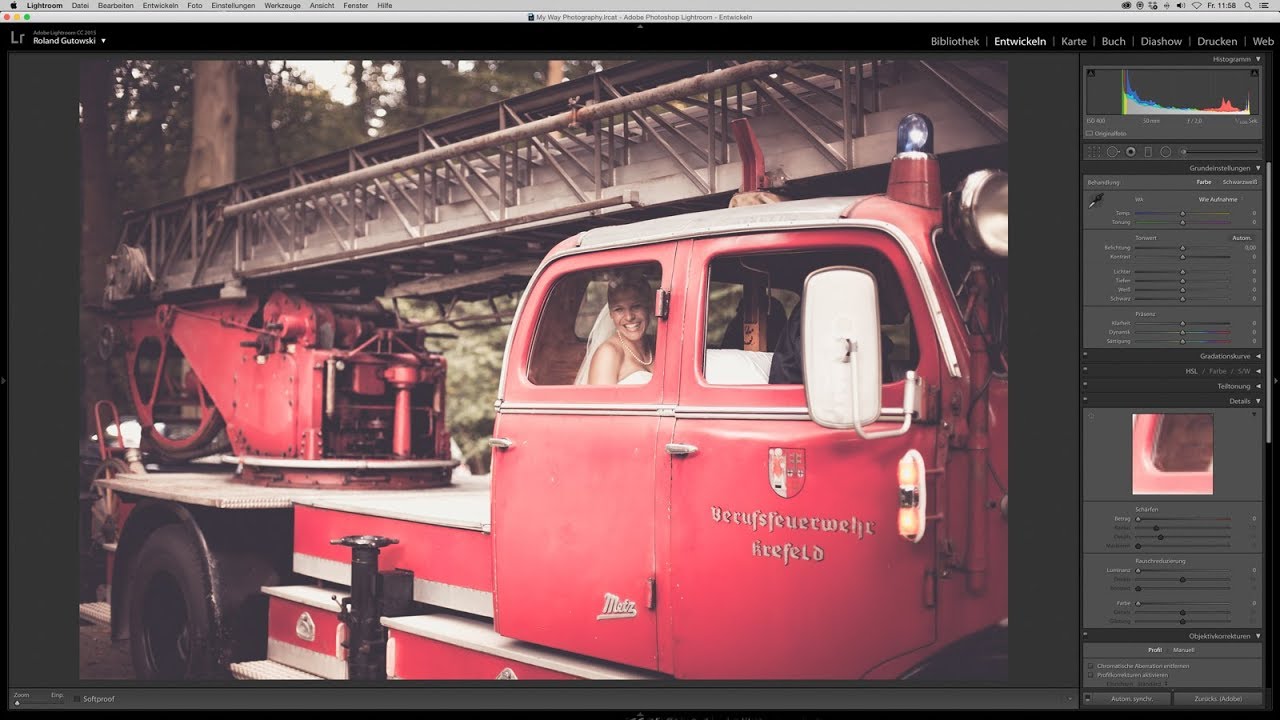Switch to Buch module
The width and height of the screenshot is (1280, 720).
click(x=1113, y=41)
